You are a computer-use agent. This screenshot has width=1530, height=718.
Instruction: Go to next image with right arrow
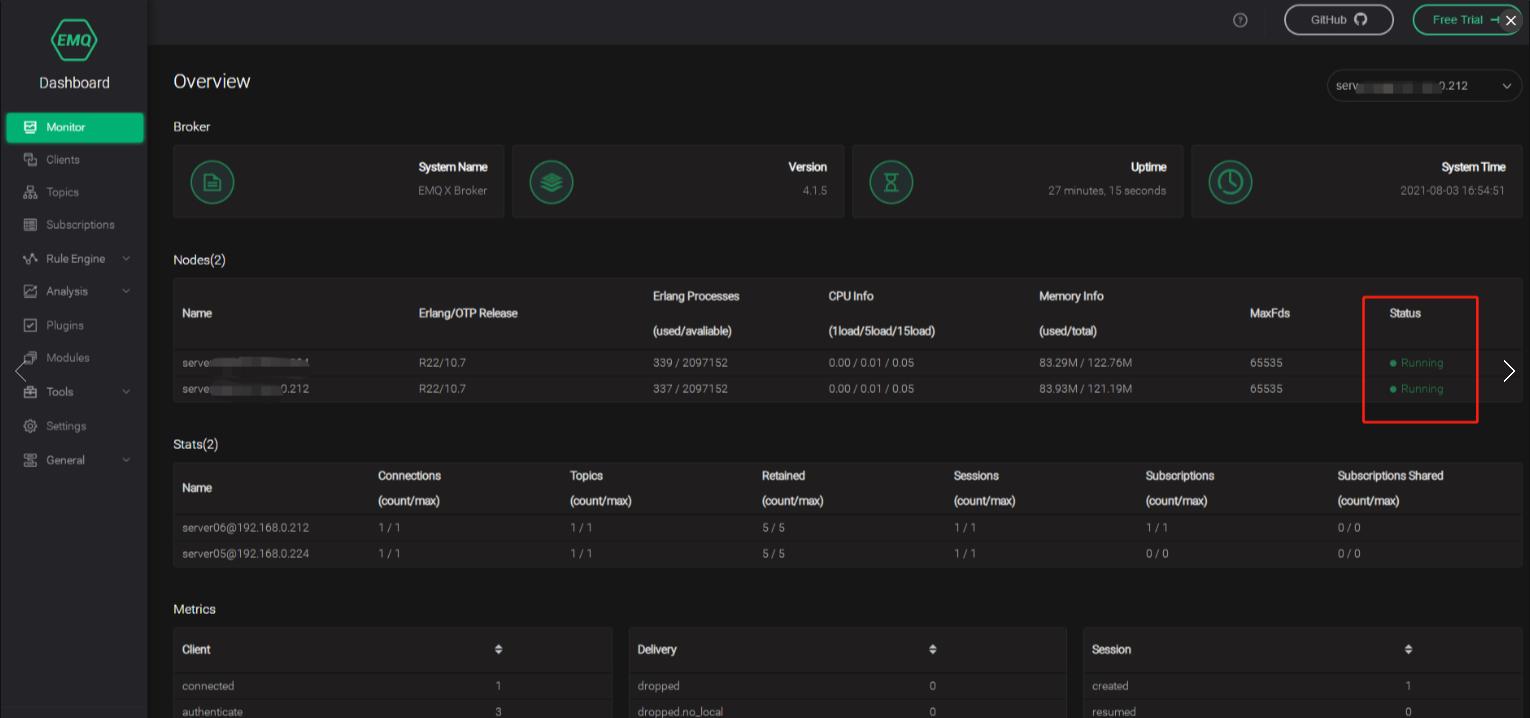pos(1509,371)
